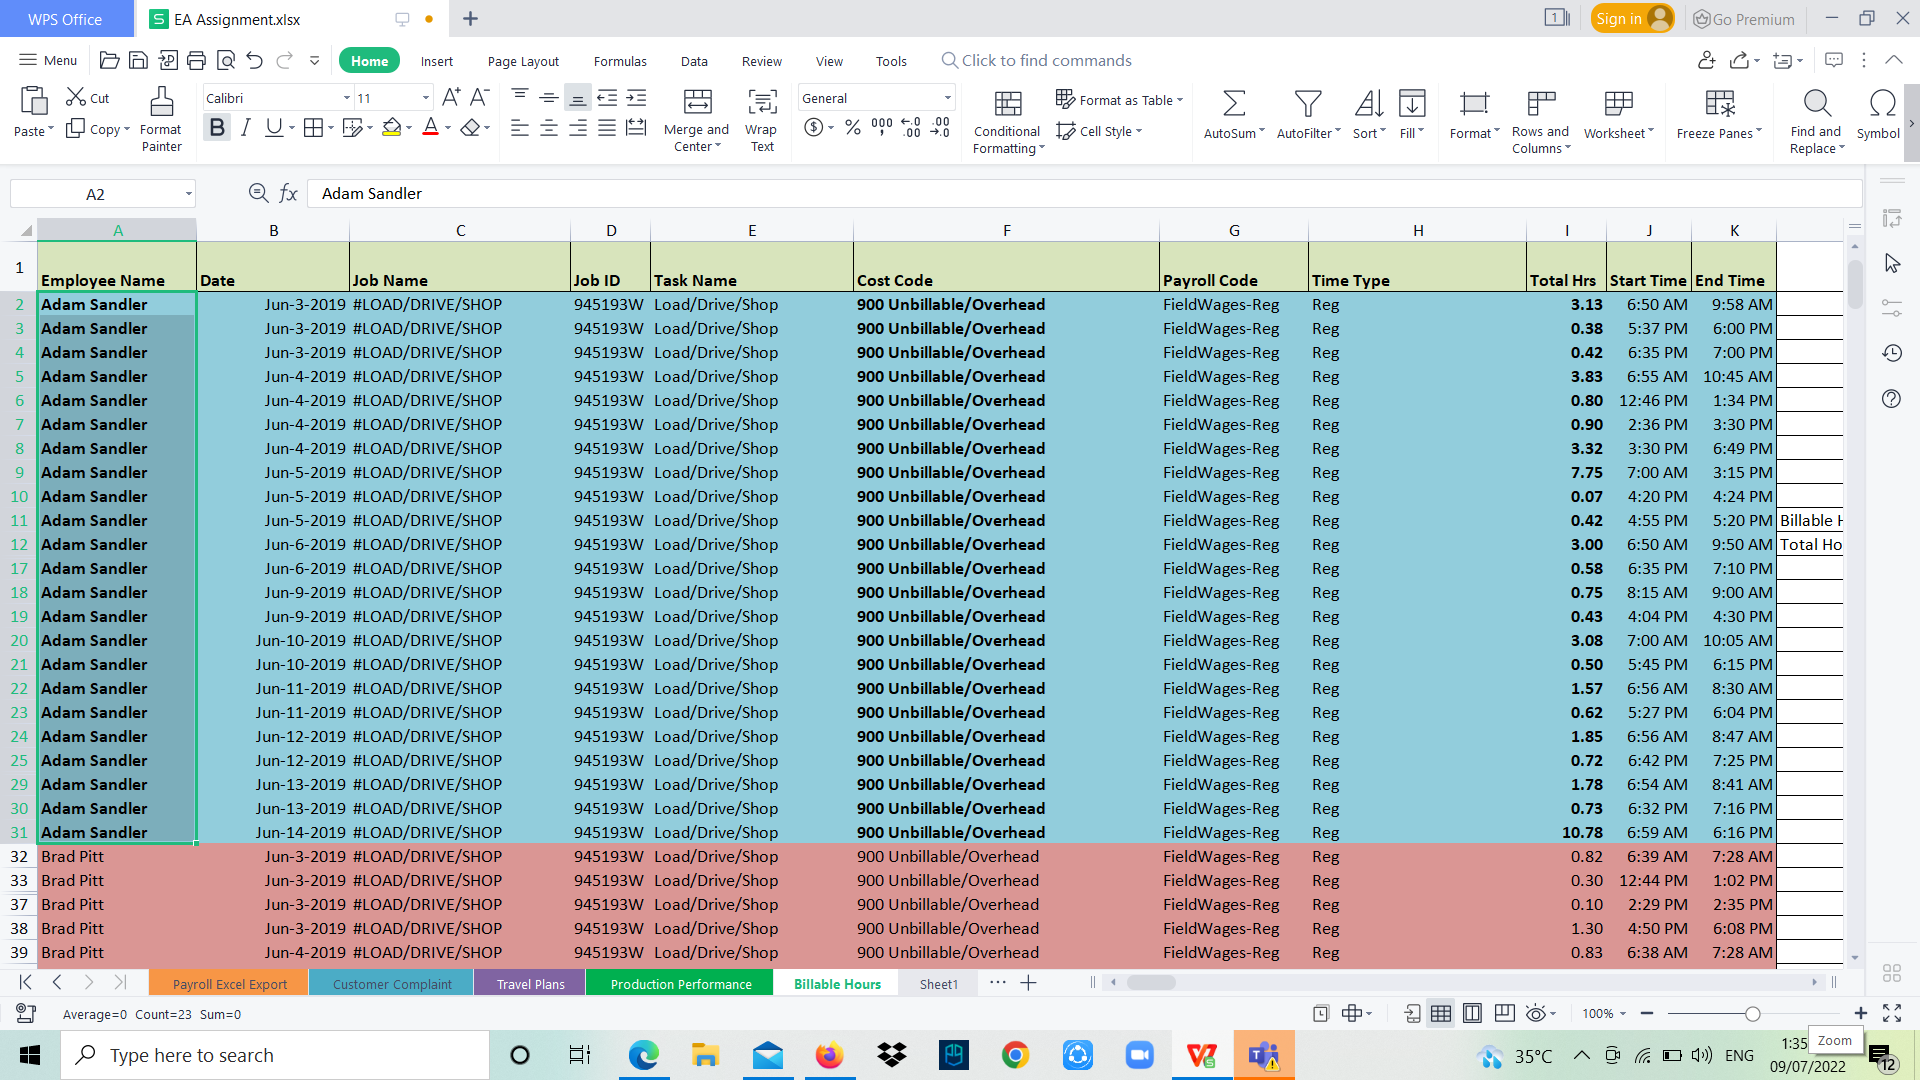Click the Format Painter icon

tap(161, 102)
